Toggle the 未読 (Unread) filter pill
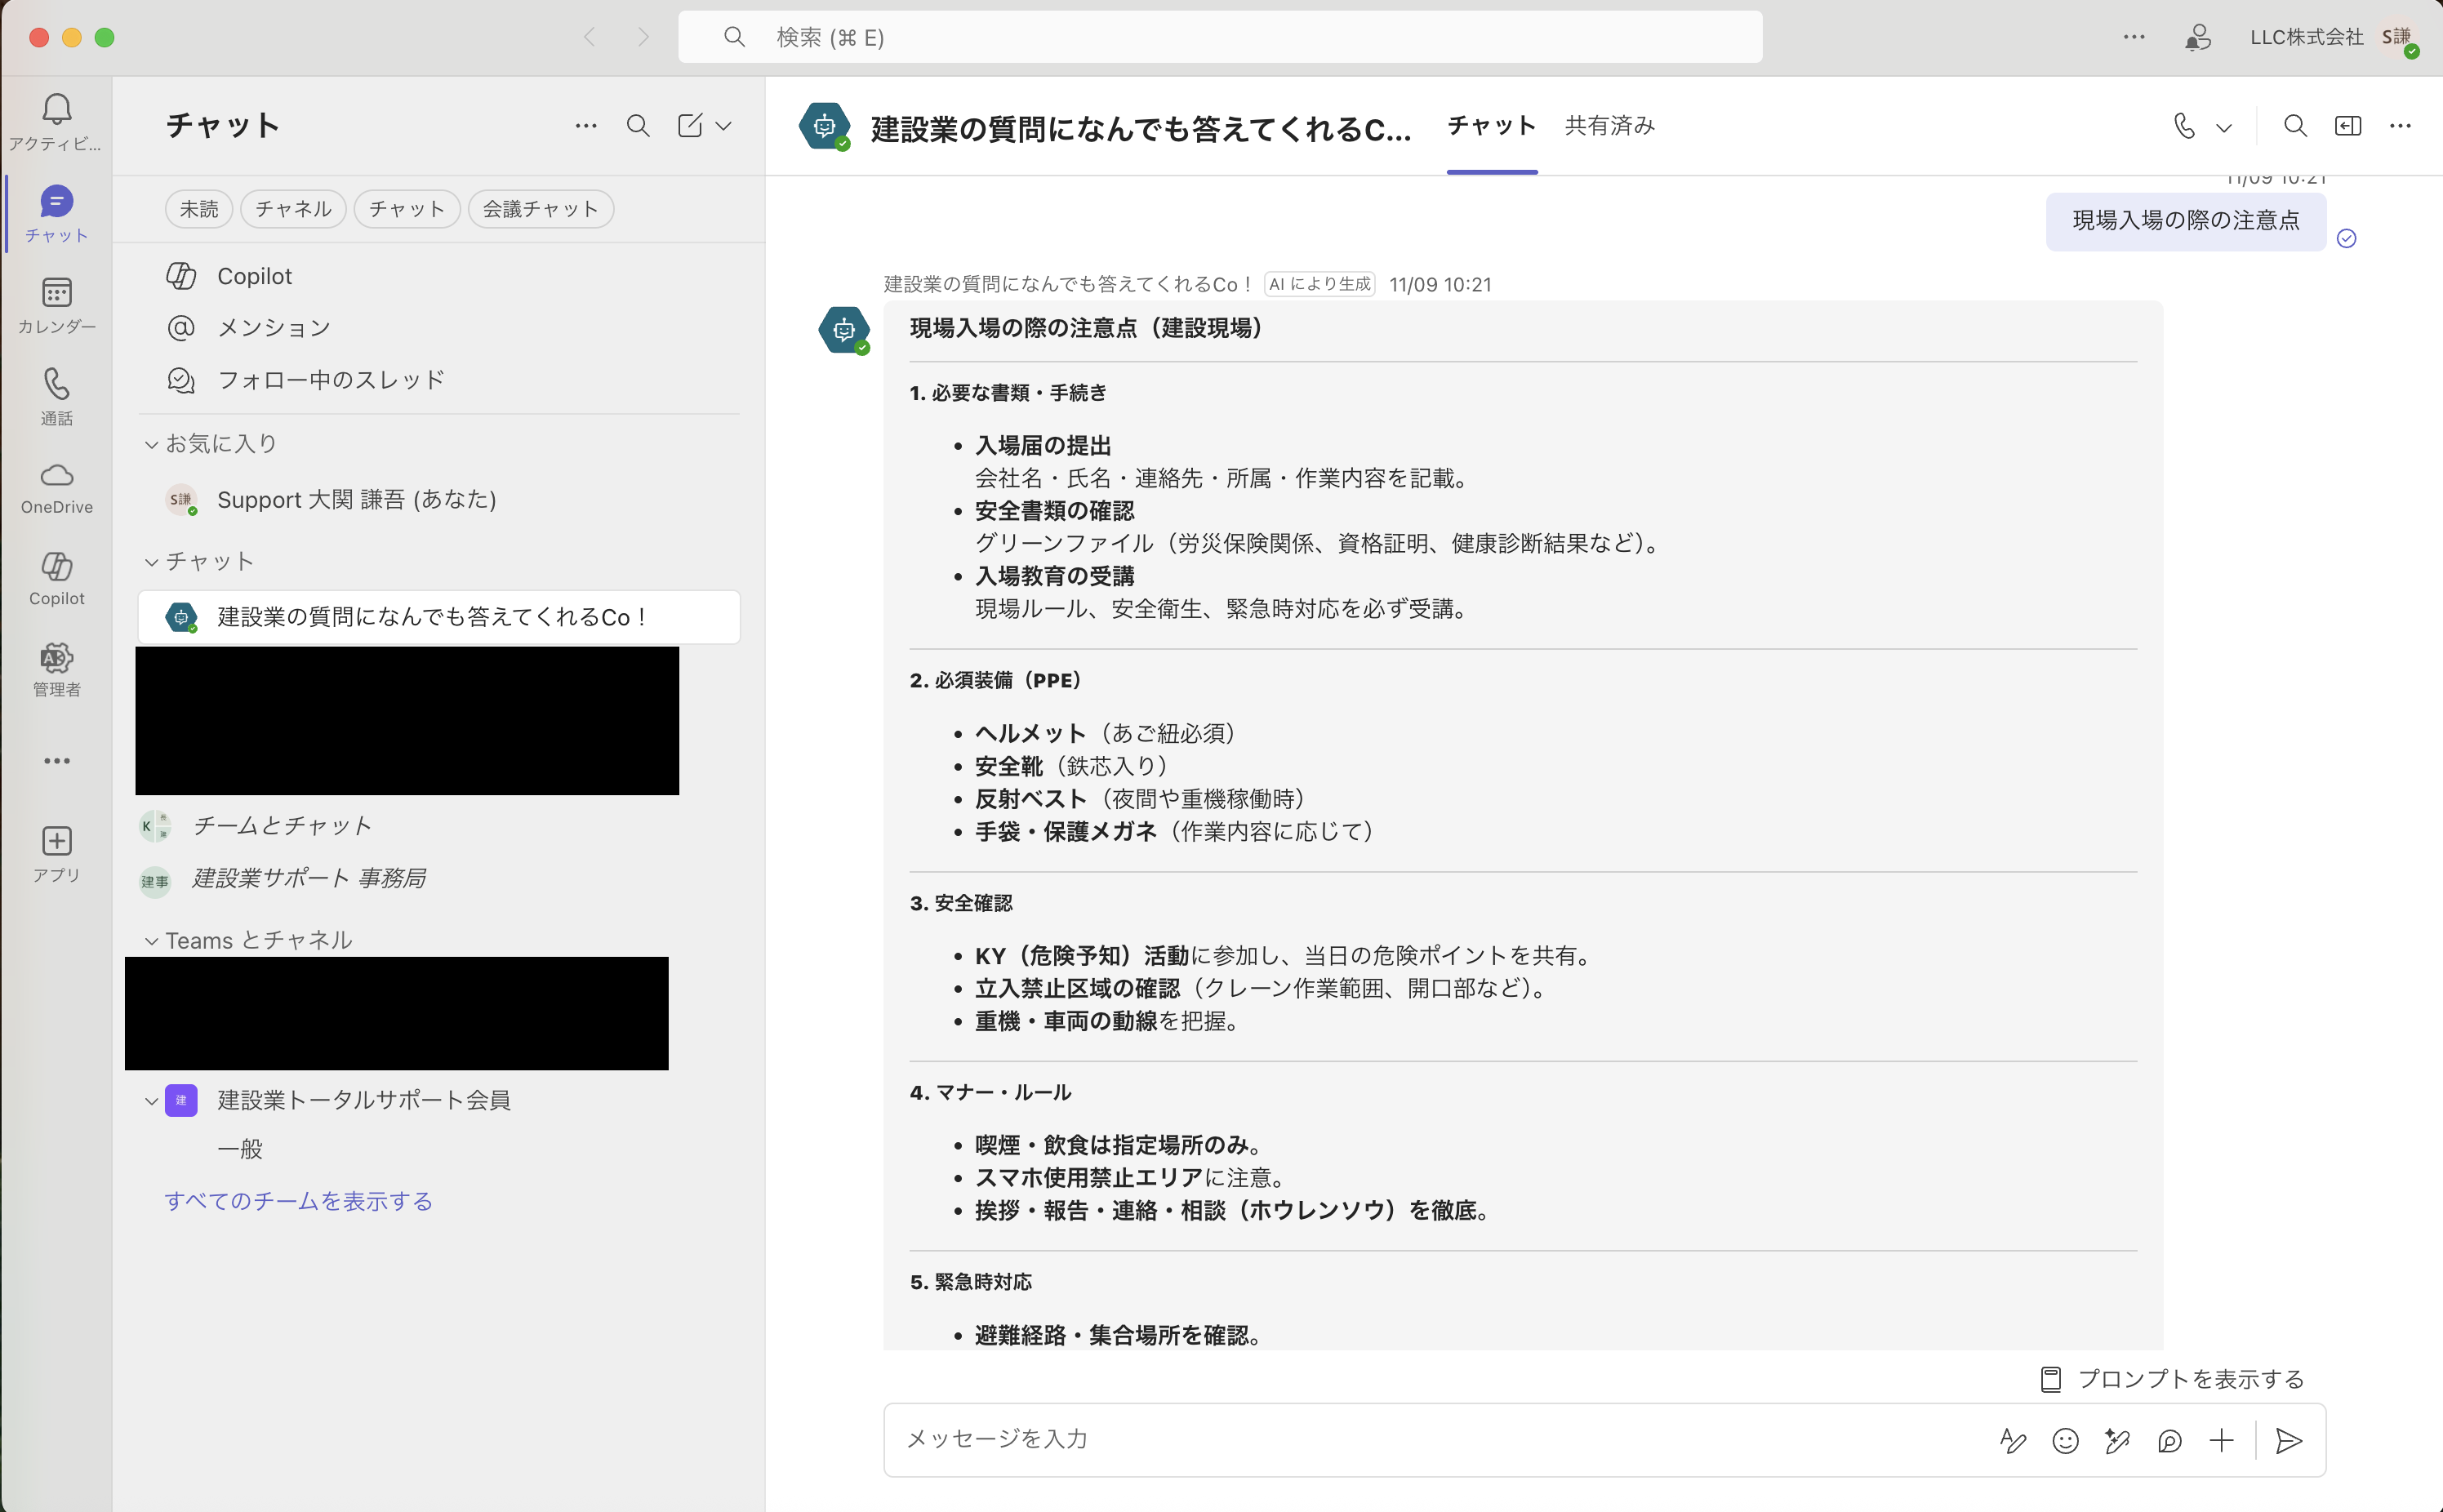 tap(199, 208)
